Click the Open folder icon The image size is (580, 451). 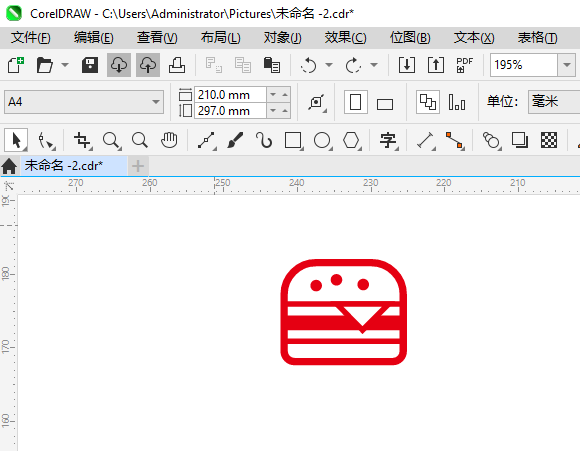coord(45,65)
